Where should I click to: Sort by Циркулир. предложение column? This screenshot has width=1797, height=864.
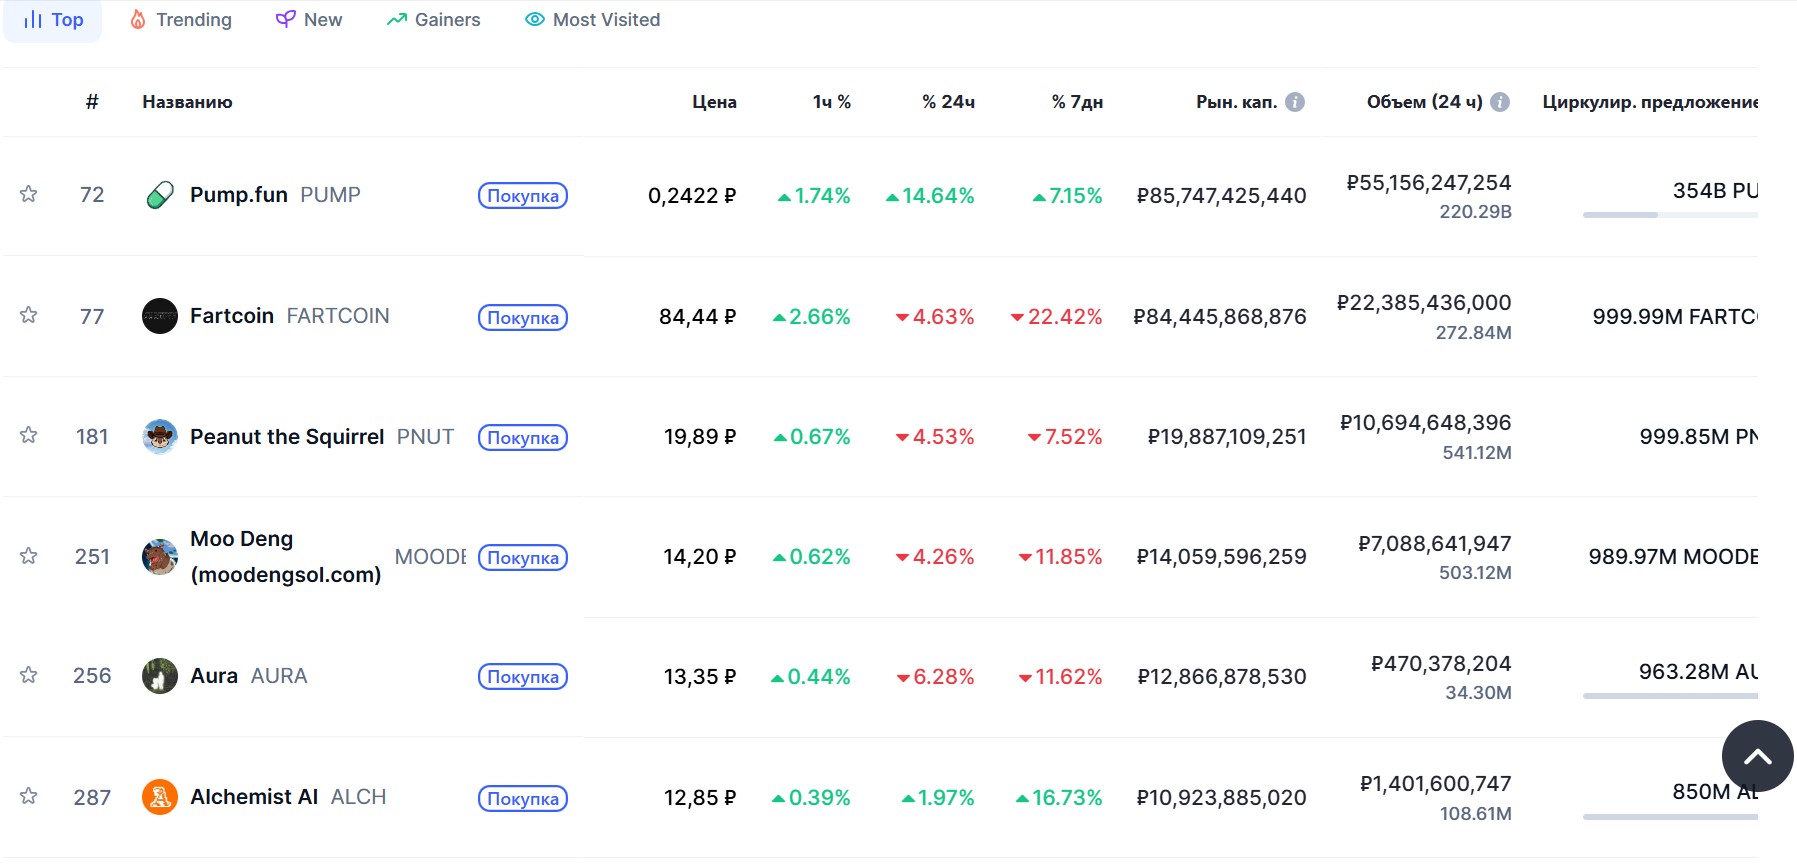(1650, 102)
